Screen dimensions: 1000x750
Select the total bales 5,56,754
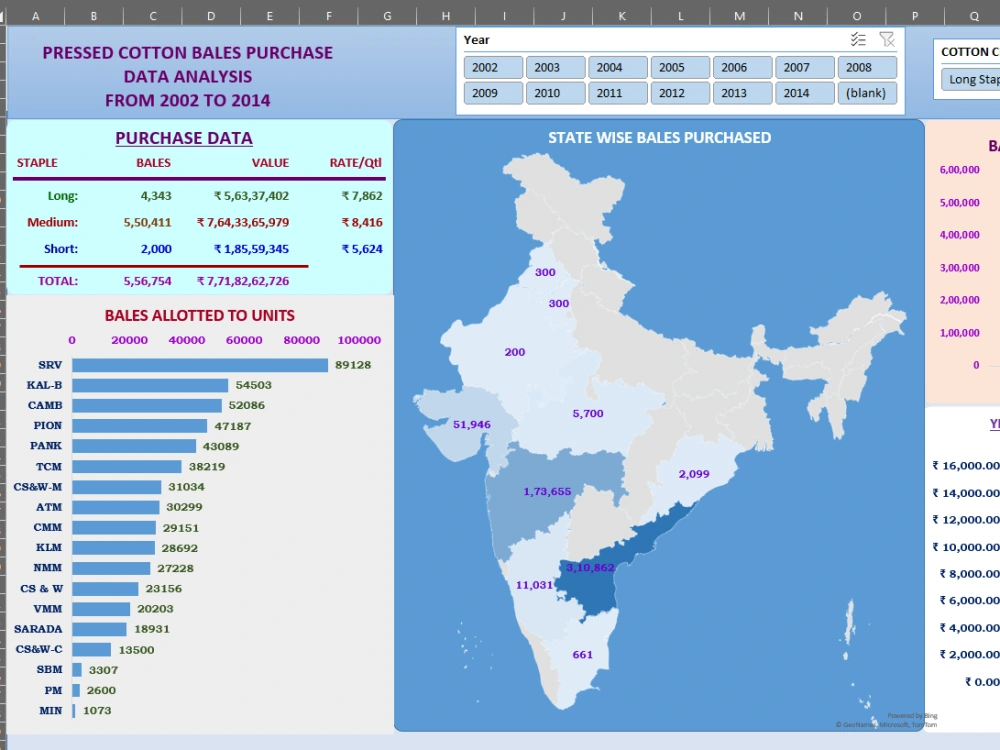point(147,281)
